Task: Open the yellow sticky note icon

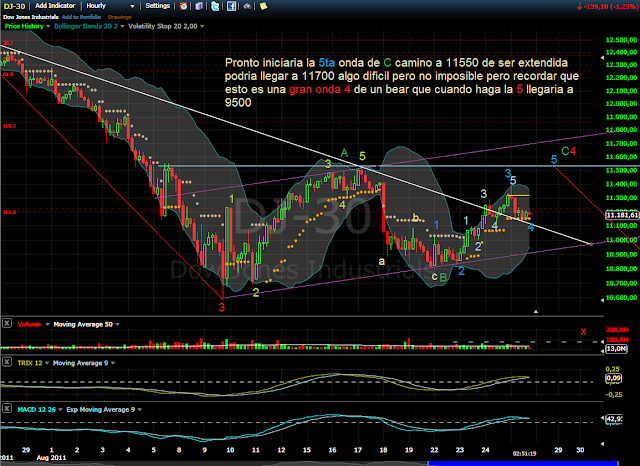Action: (264, 6)
